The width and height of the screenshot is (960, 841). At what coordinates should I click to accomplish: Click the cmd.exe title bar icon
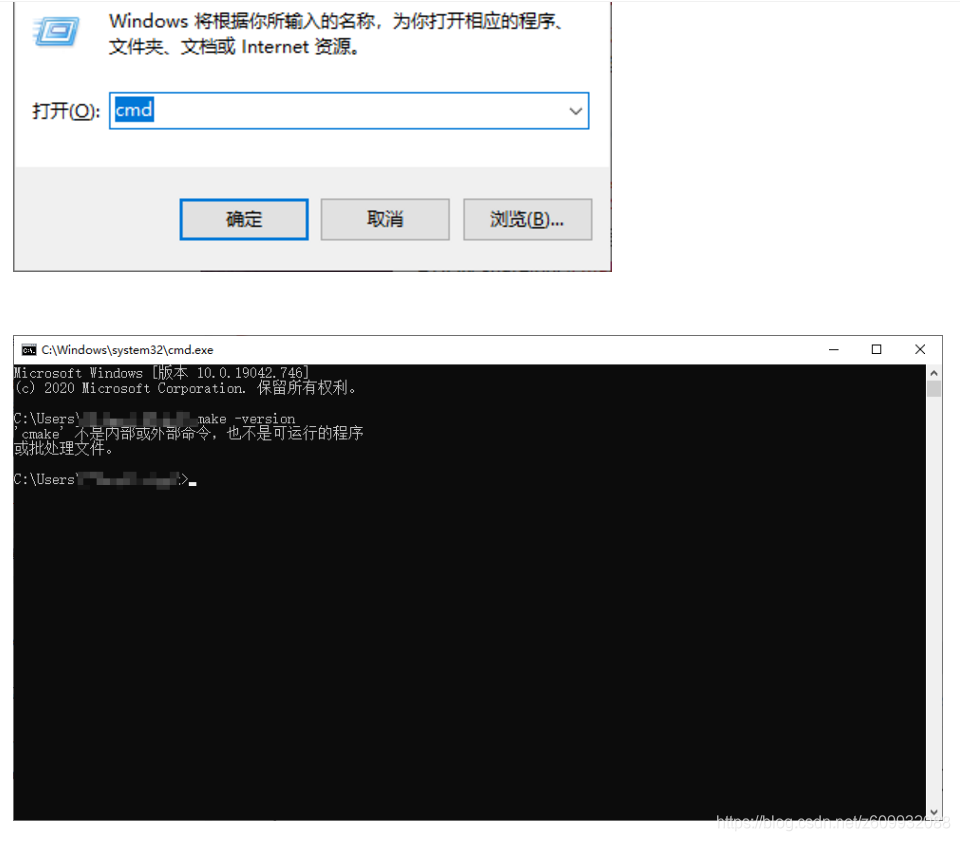coord(29,349)
